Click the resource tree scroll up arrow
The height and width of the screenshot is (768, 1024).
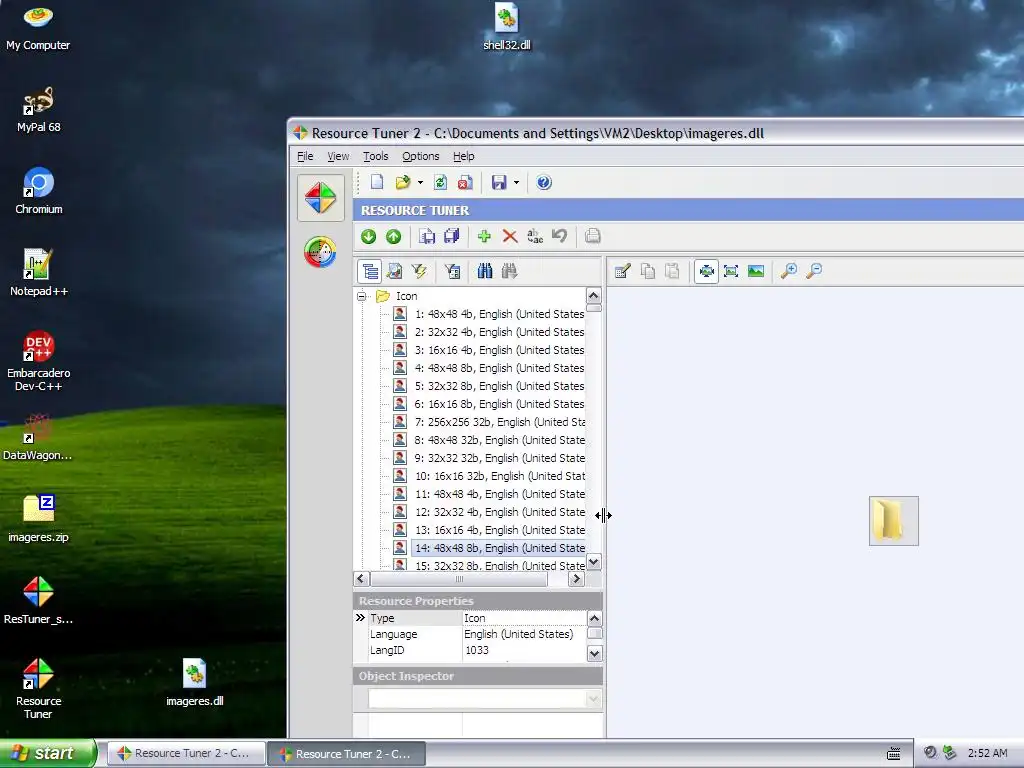[594, 295]
